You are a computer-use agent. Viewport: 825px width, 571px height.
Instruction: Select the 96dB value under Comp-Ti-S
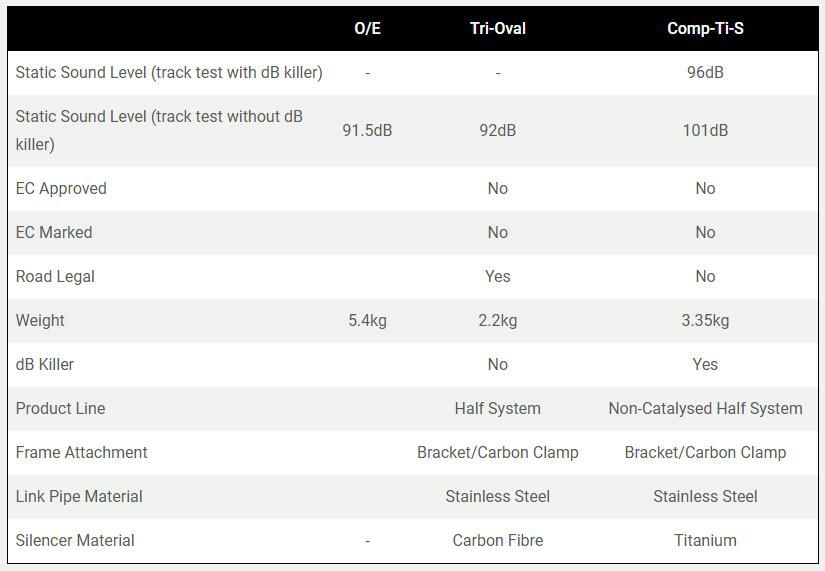click(x=705, y=72)
